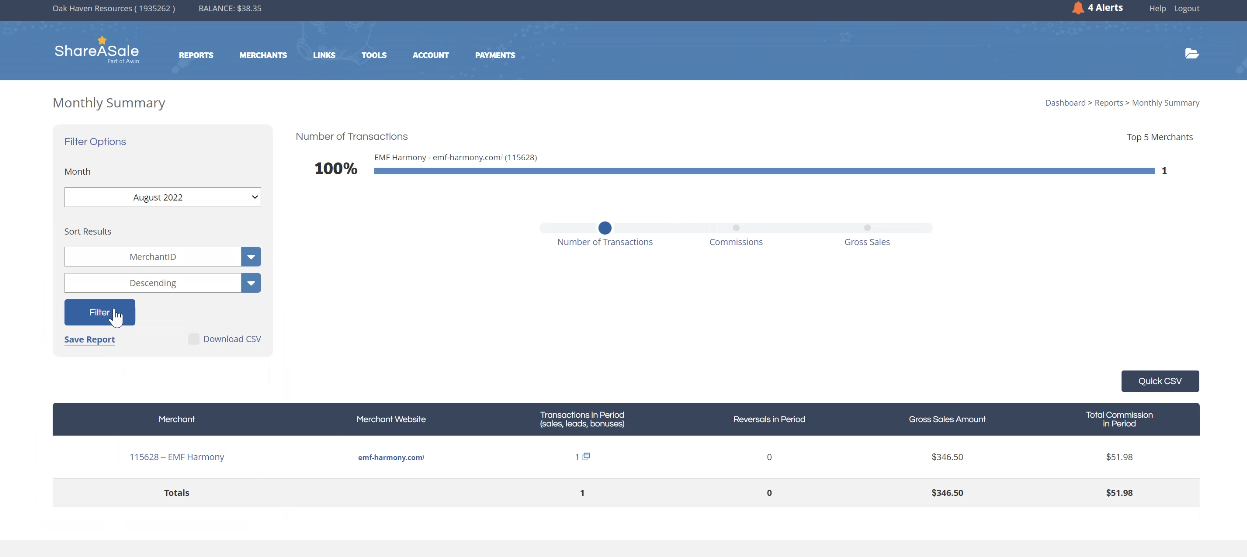Click the Transactions in Period column header
1247x557 pixels.
click(582, 419)
